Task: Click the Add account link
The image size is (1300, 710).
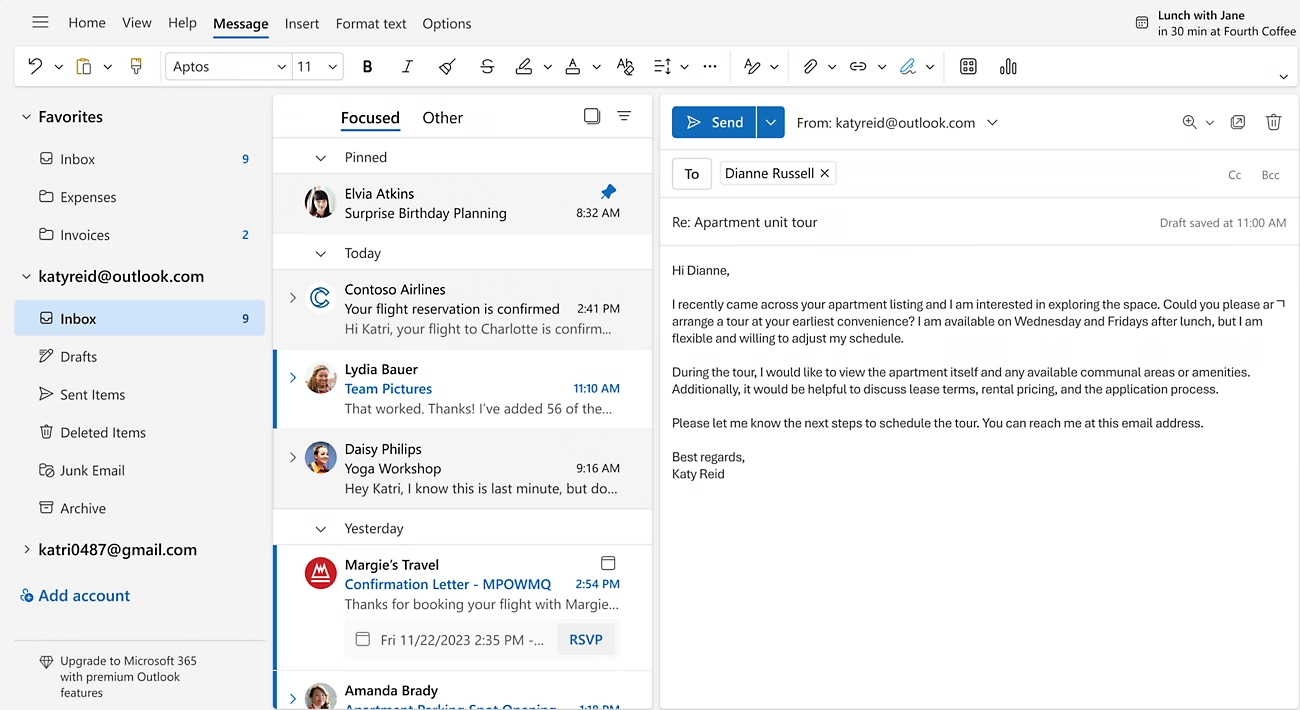Action: pyautogui.click(x=75, y=595)
